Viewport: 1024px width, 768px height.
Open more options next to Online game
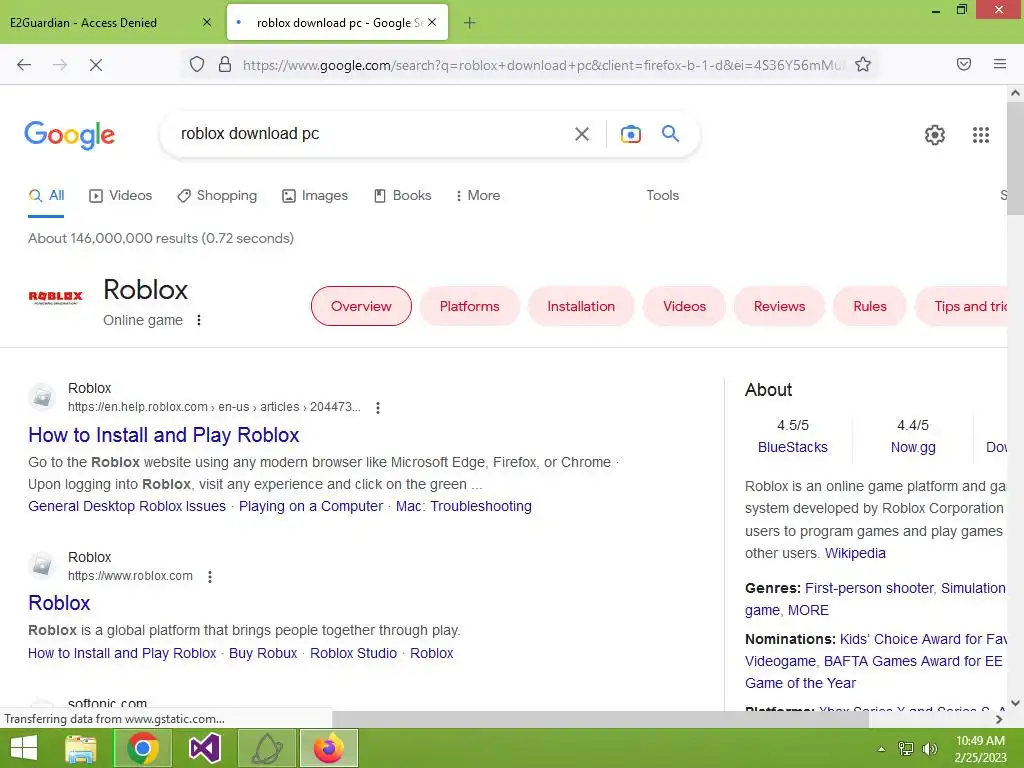coord(199,320)
